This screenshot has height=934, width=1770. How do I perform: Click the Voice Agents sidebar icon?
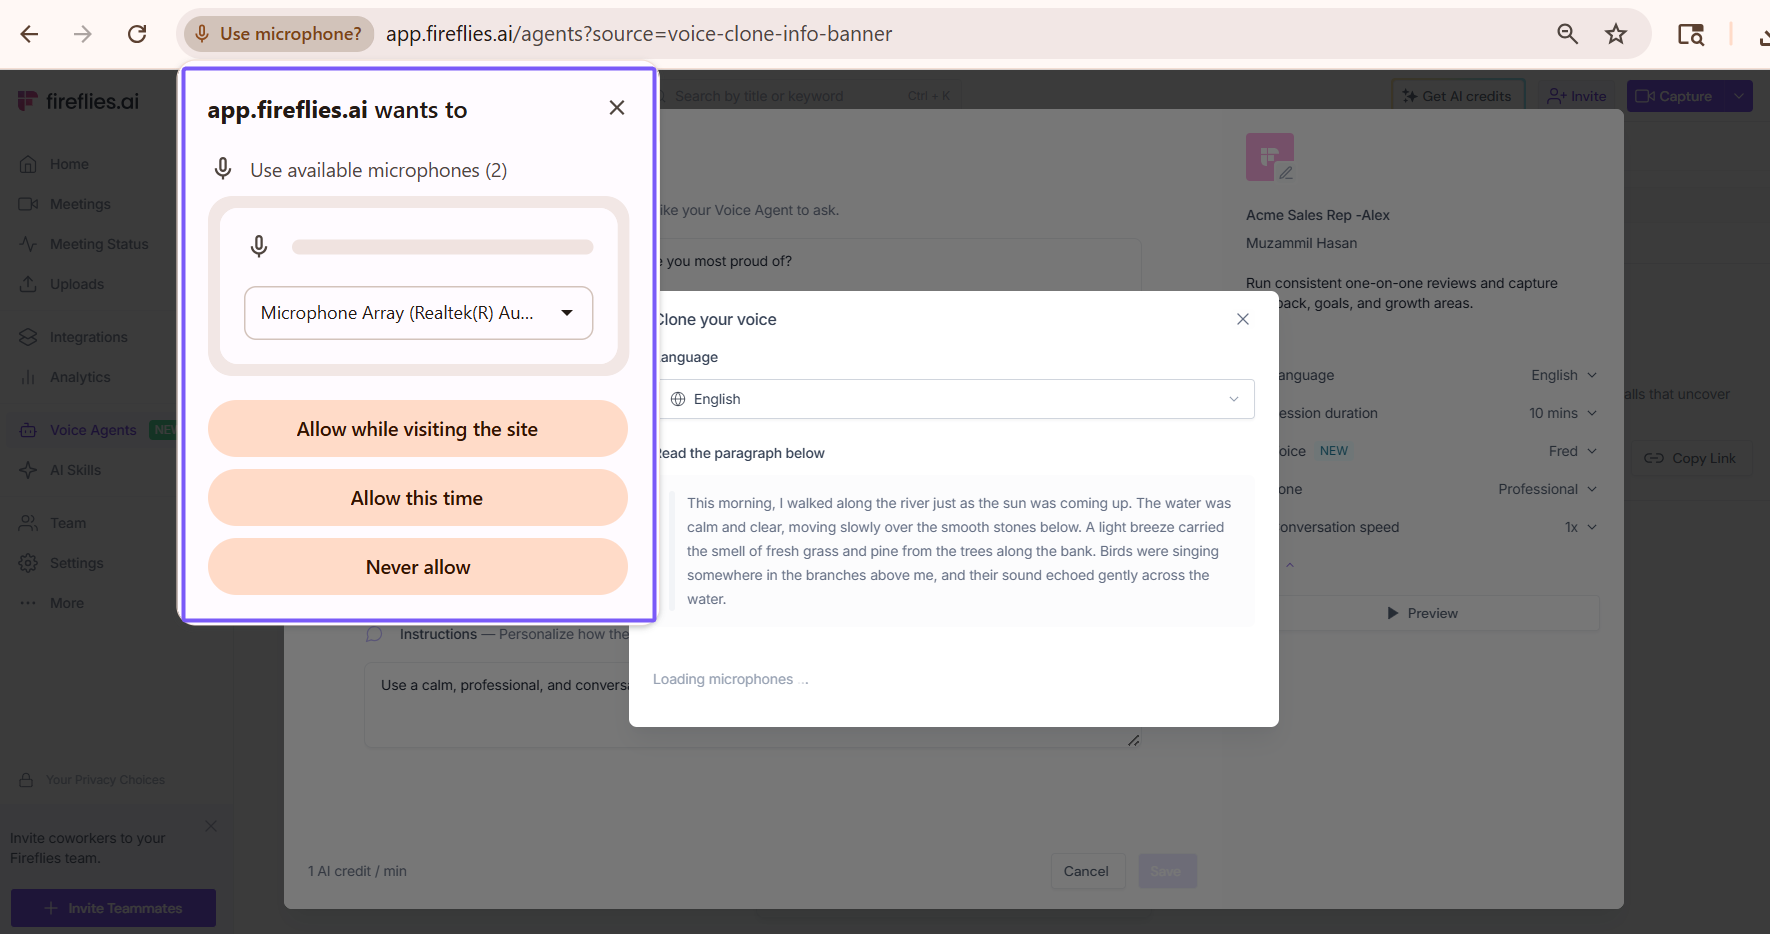(x=28, y=430)
